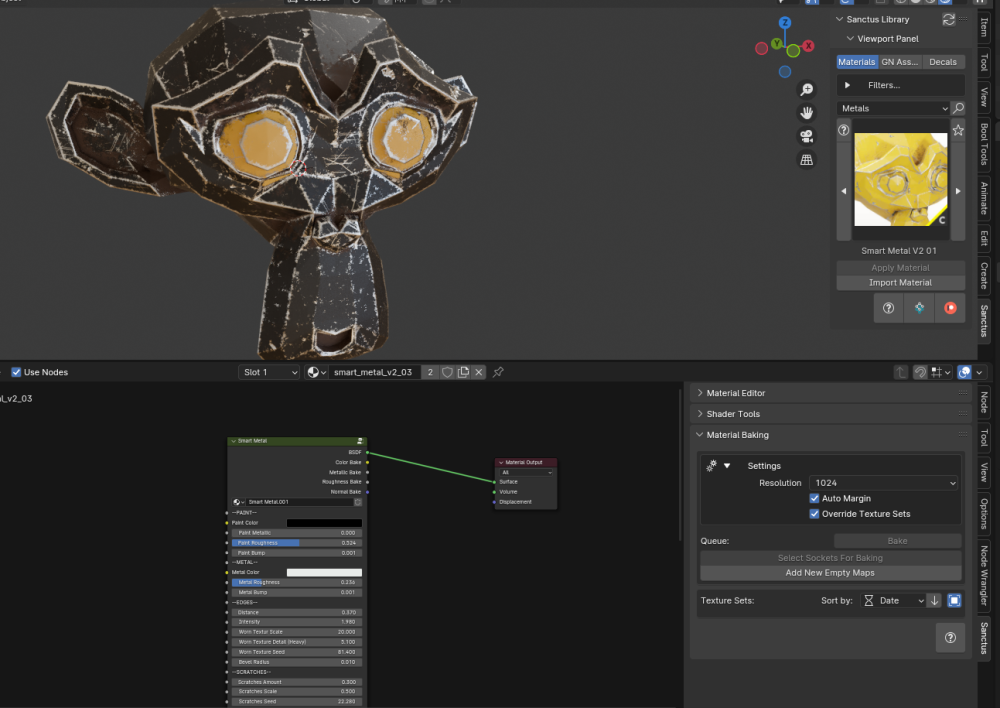Toggle the Use Nodes checkbox
The width and height of the screenshot is (1000, 708).
pyautogui.click(x=16, y=372)
